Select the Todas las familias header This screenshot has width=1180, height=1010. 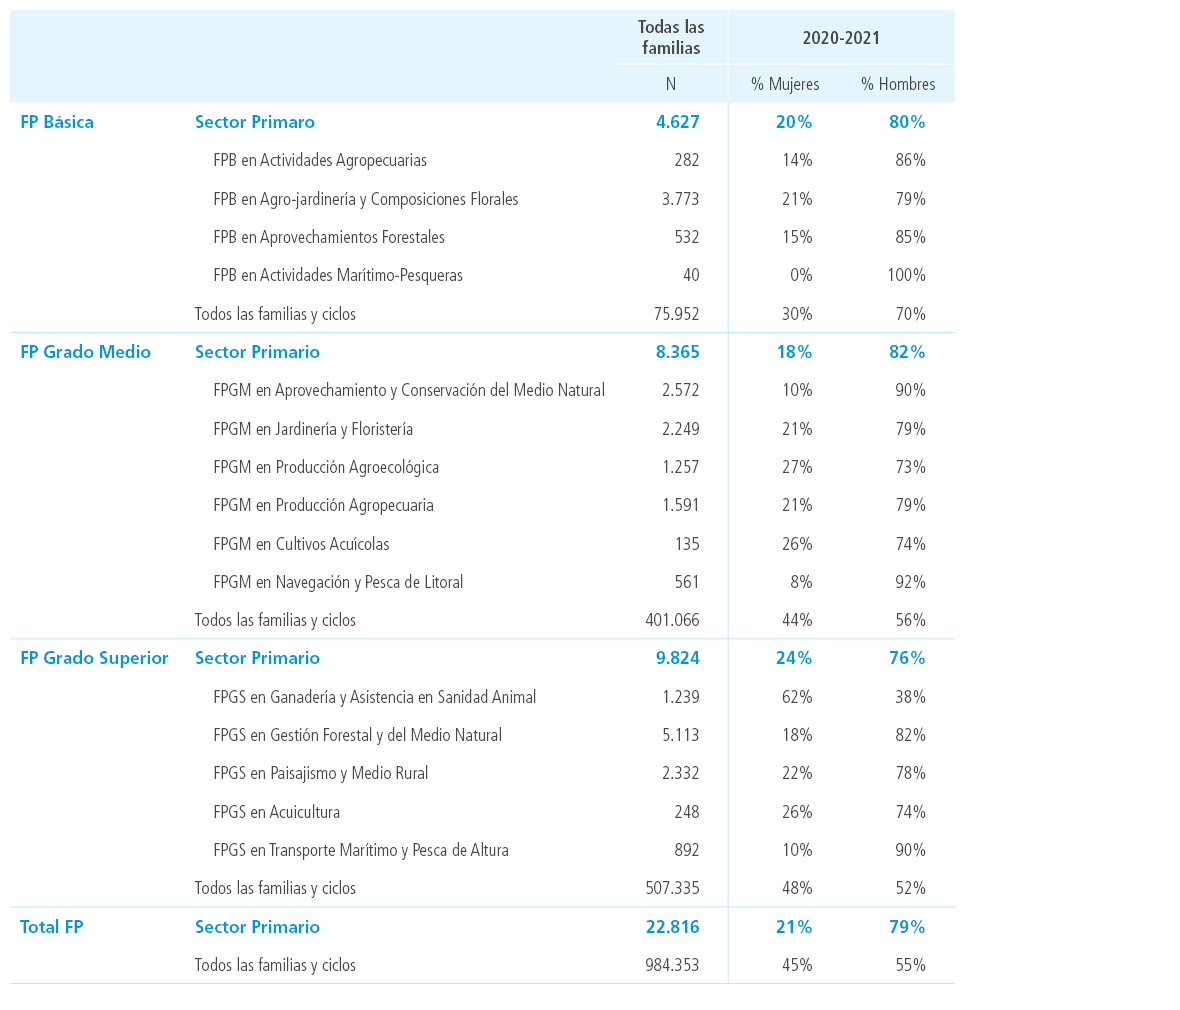click(671, 38)
